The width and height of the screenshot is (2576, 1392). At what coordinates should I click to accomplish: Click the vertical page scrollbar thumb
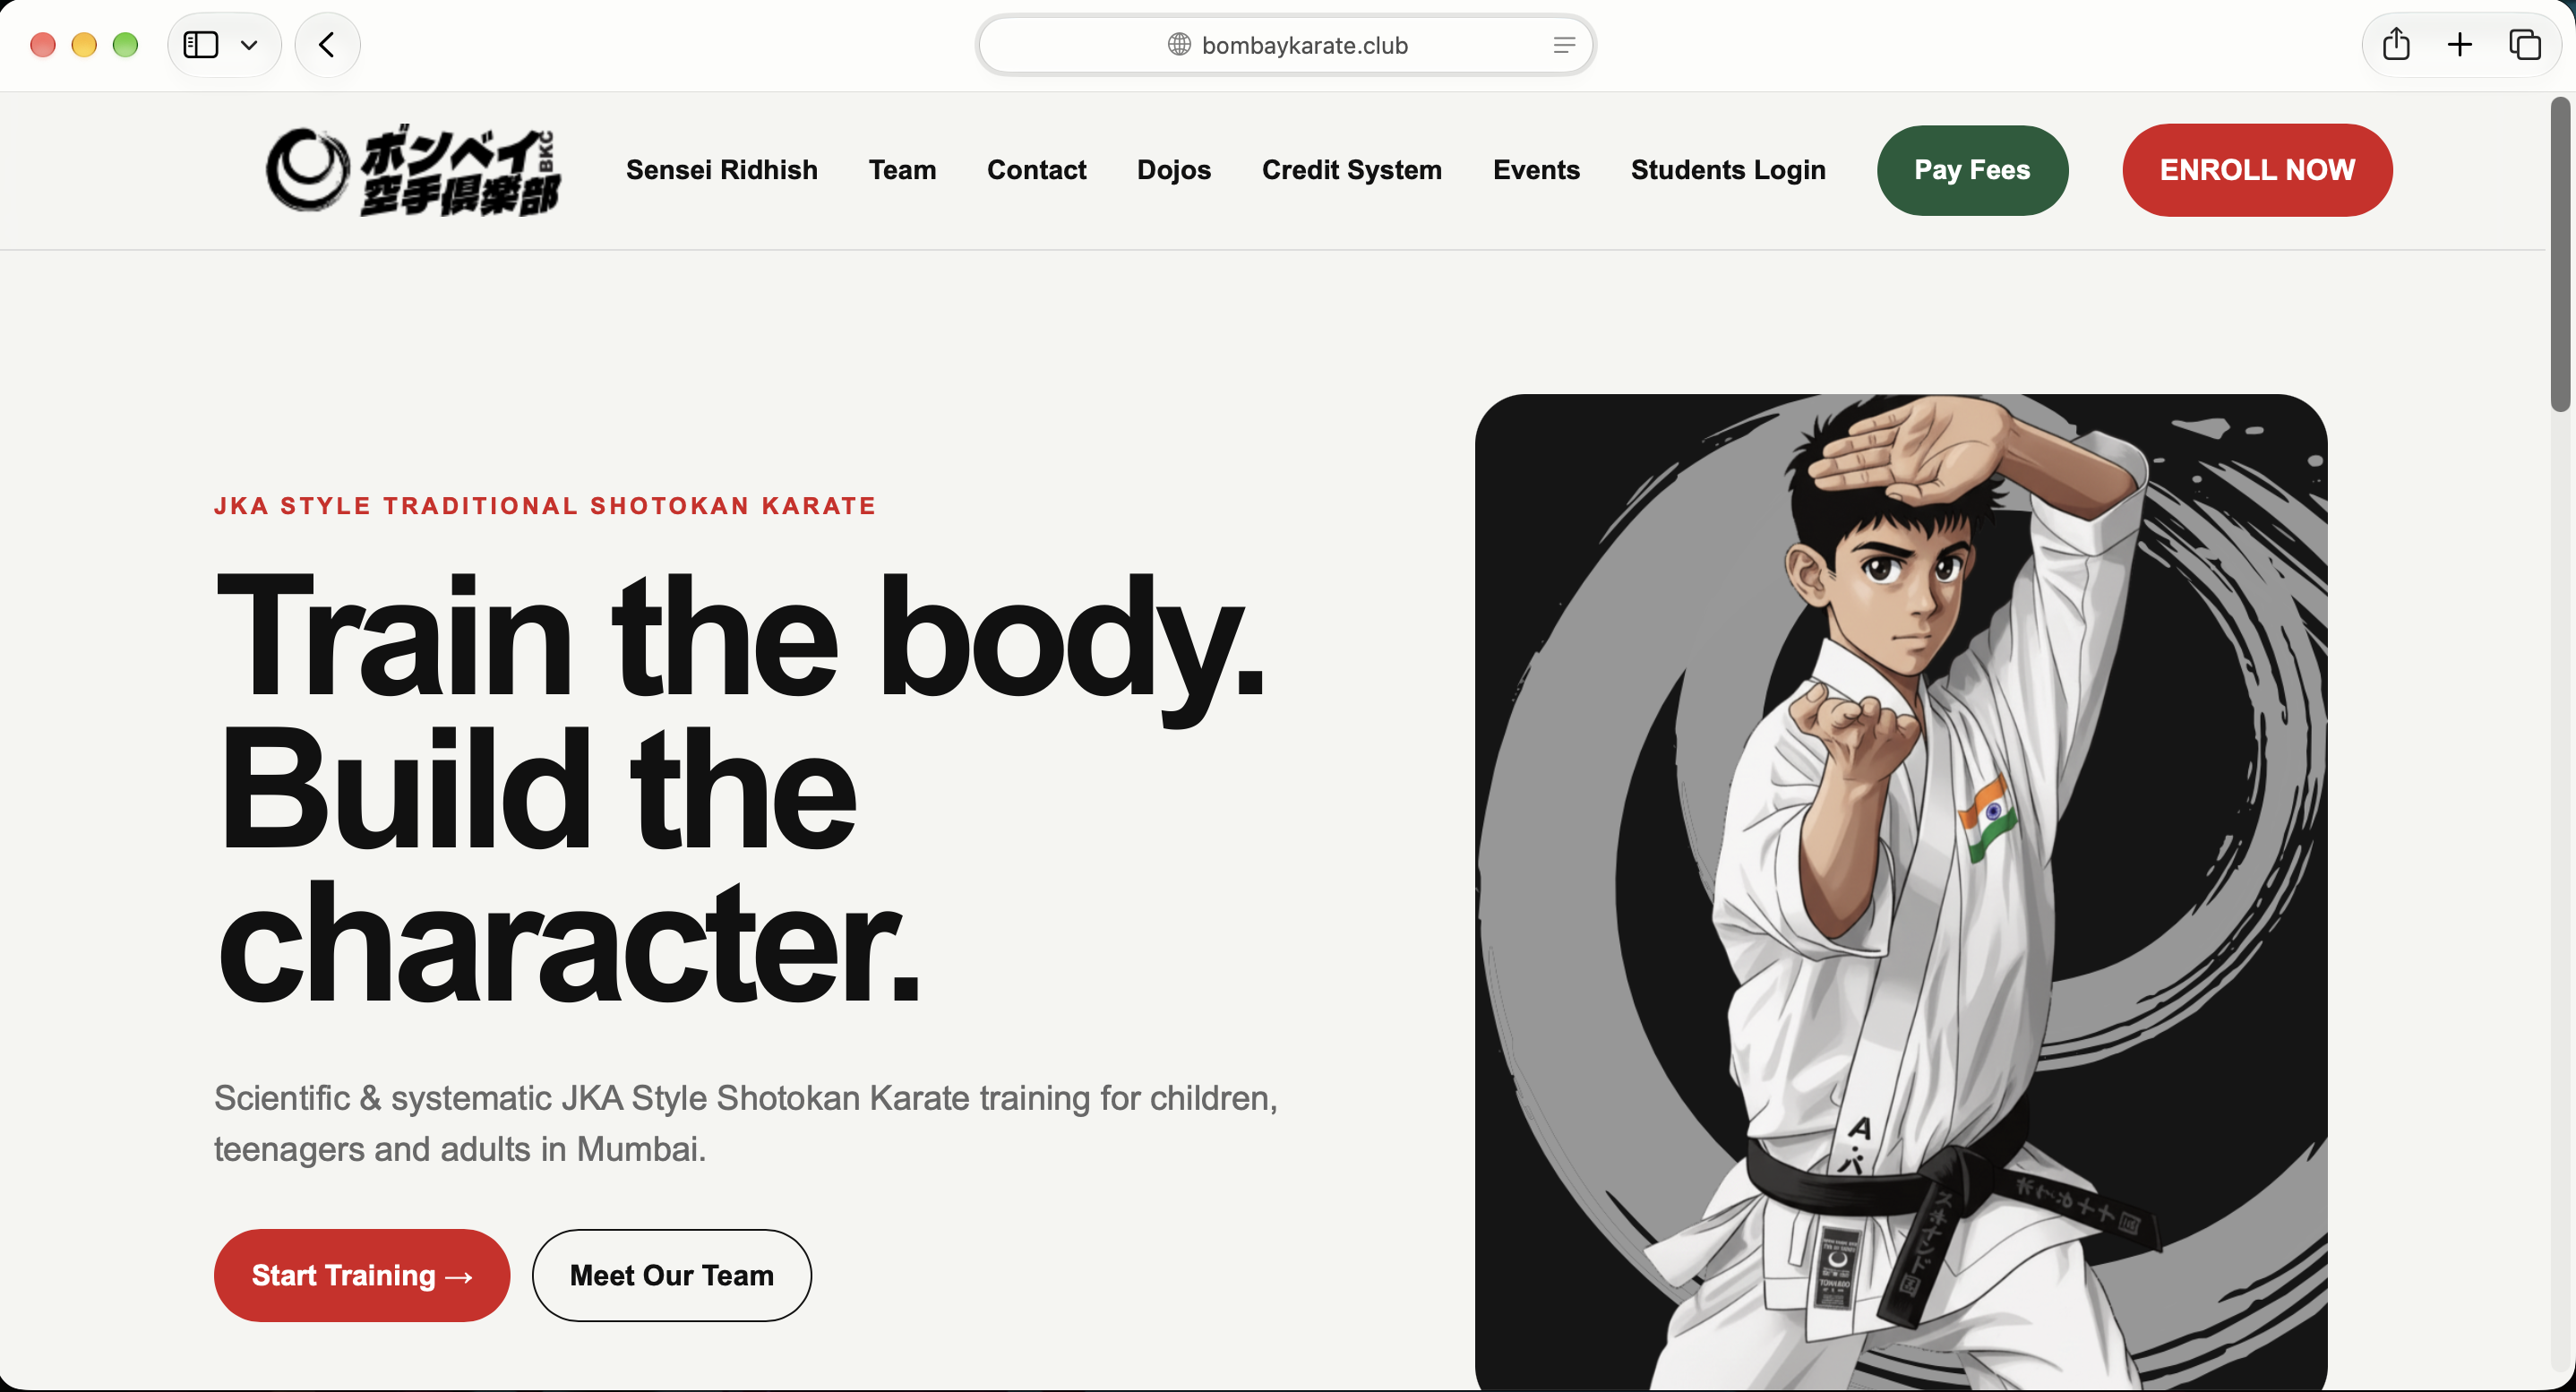[x=2559, y=254]
